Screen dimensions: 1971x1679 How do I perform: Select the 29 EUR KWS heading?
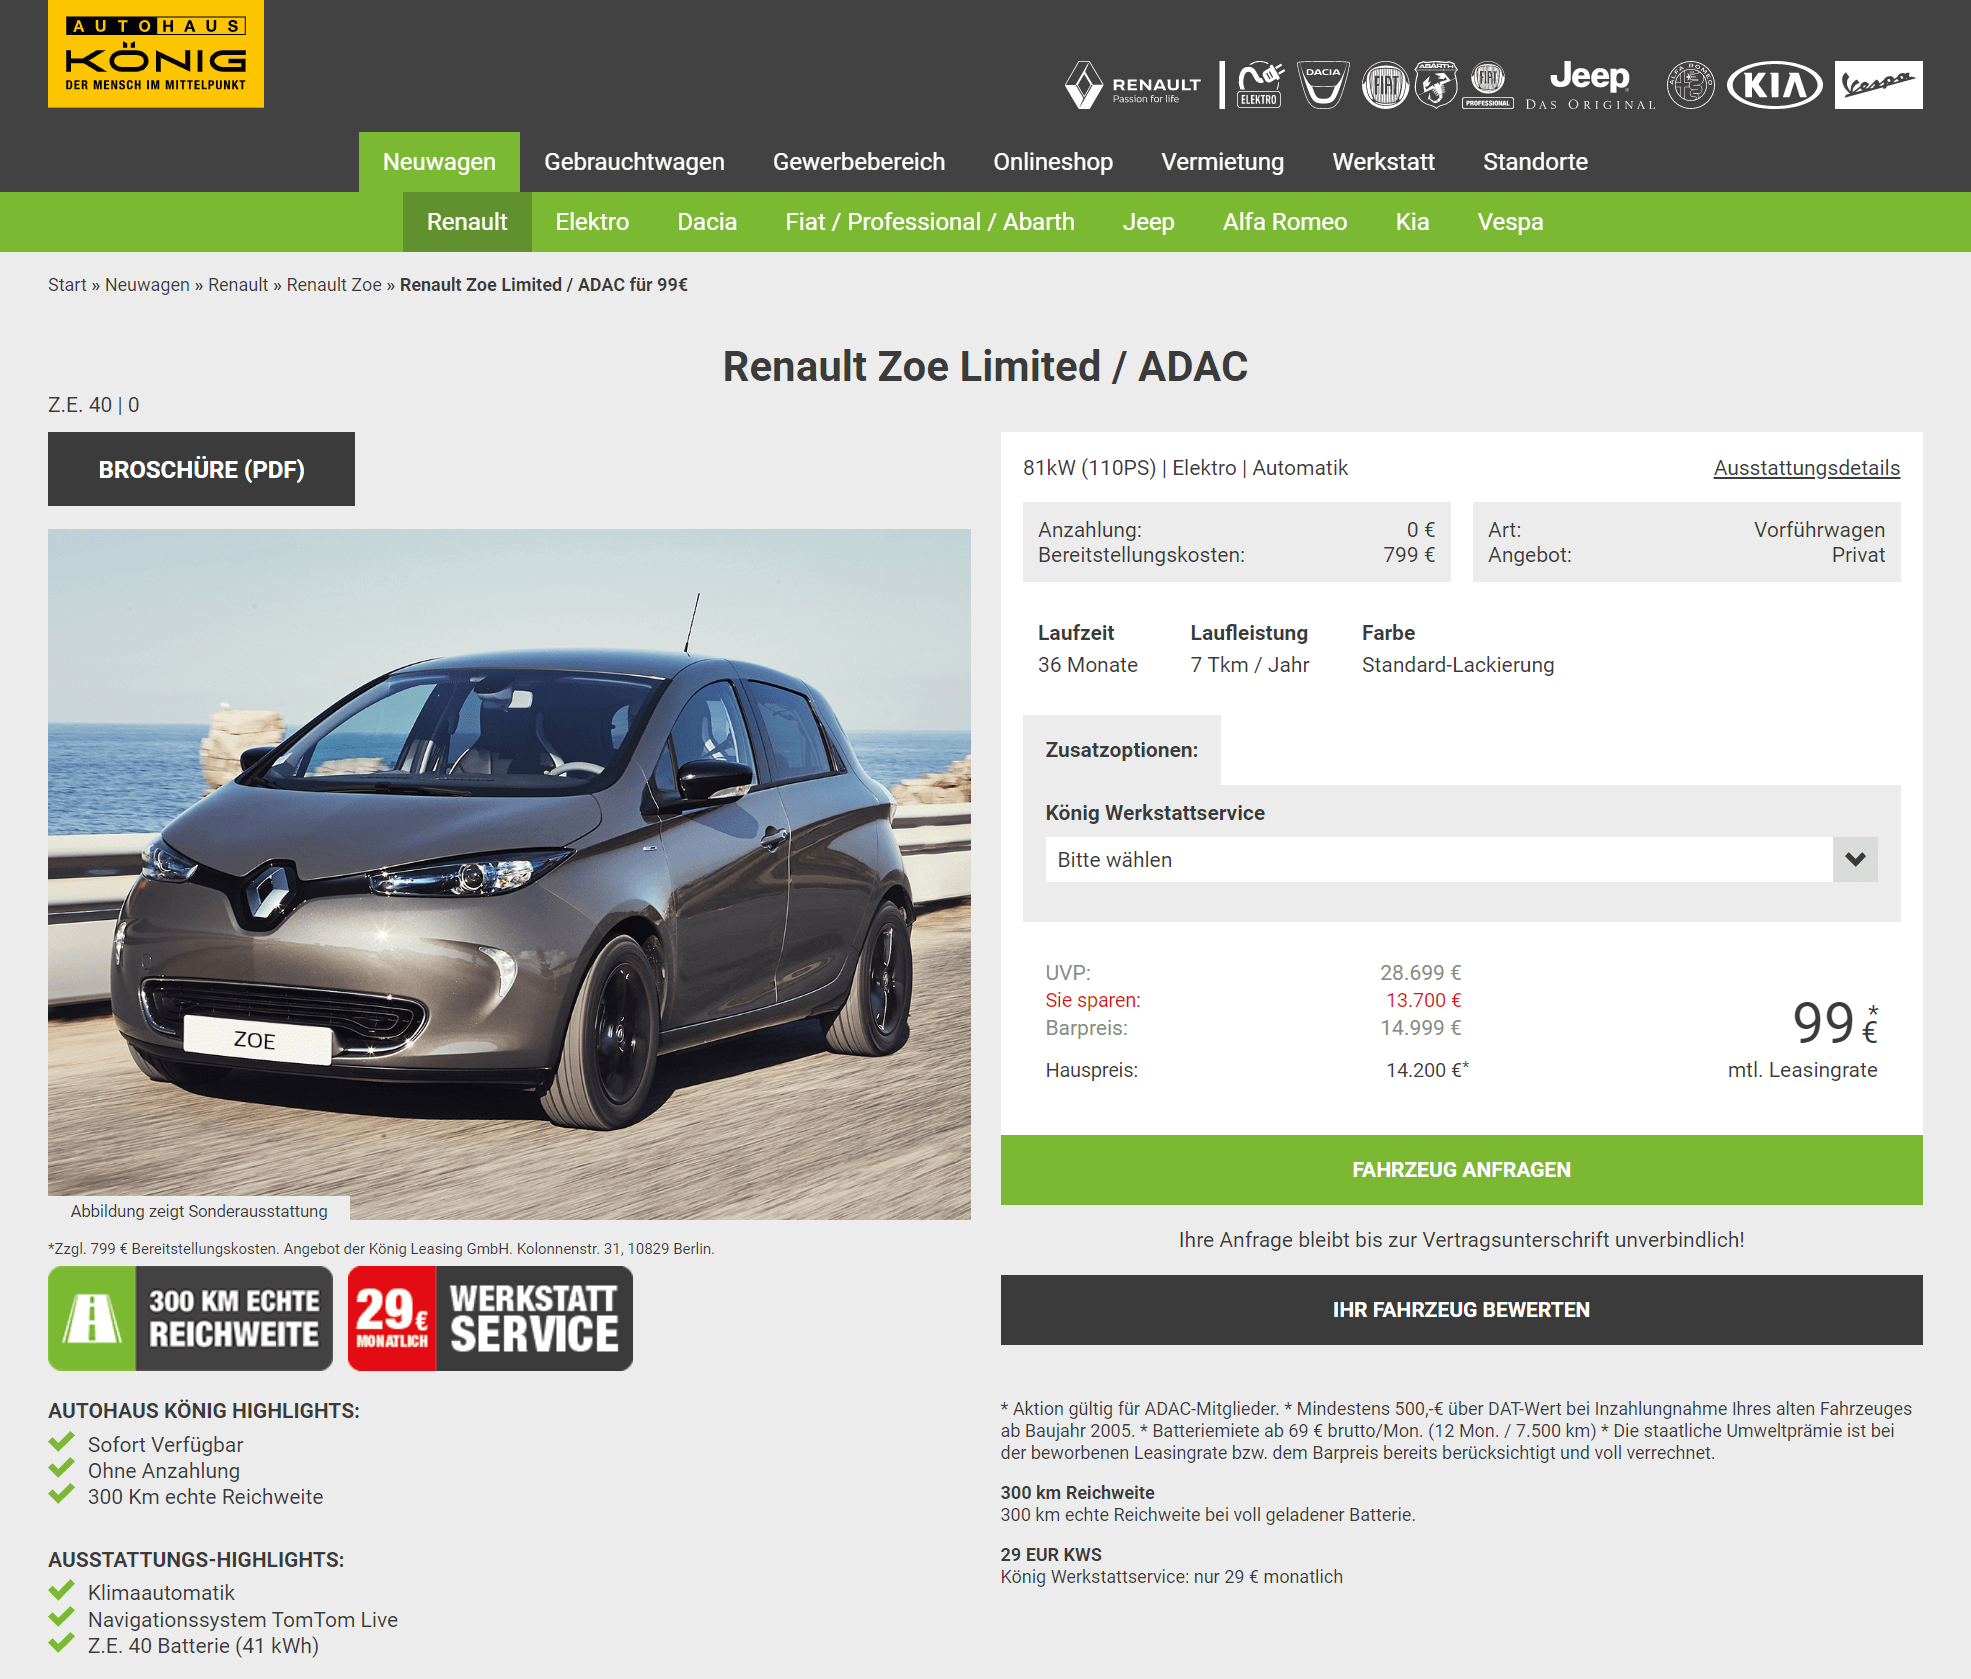(1051, 1555)
